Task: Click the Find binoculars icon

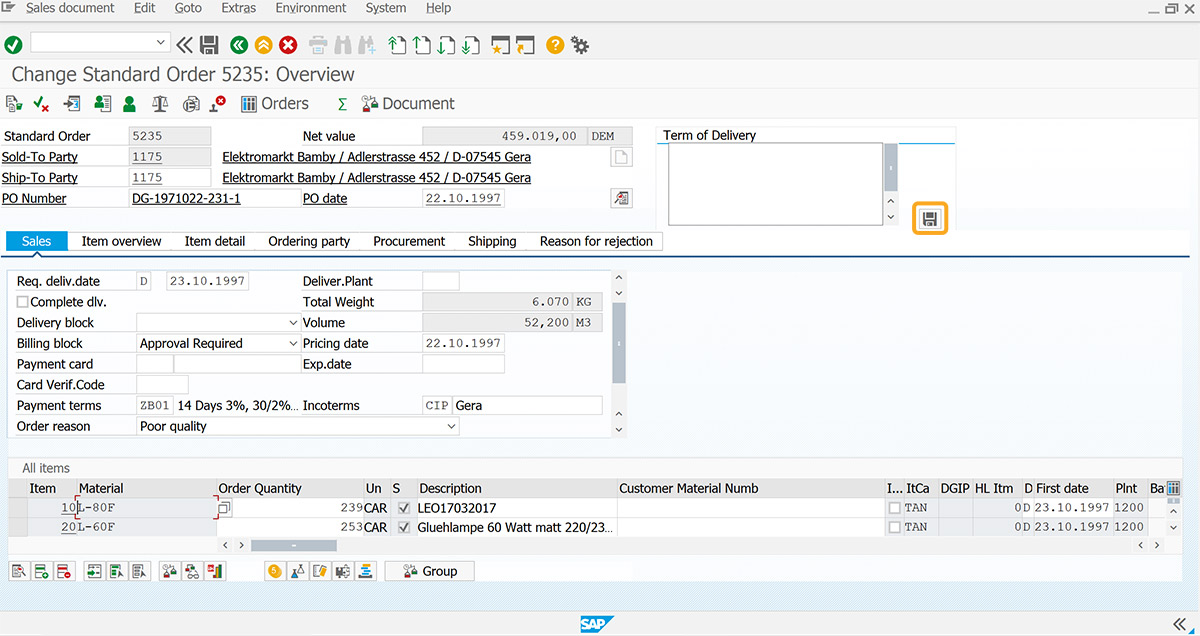Action: click(x=343, y=45)
